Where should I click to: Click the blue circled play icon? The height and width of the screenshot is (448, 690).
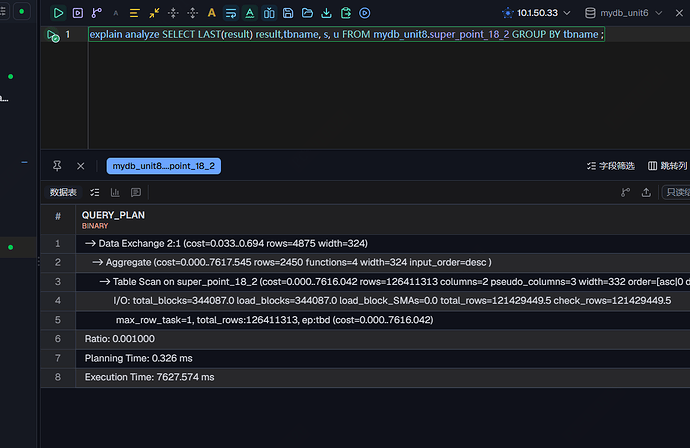(365, 13)
